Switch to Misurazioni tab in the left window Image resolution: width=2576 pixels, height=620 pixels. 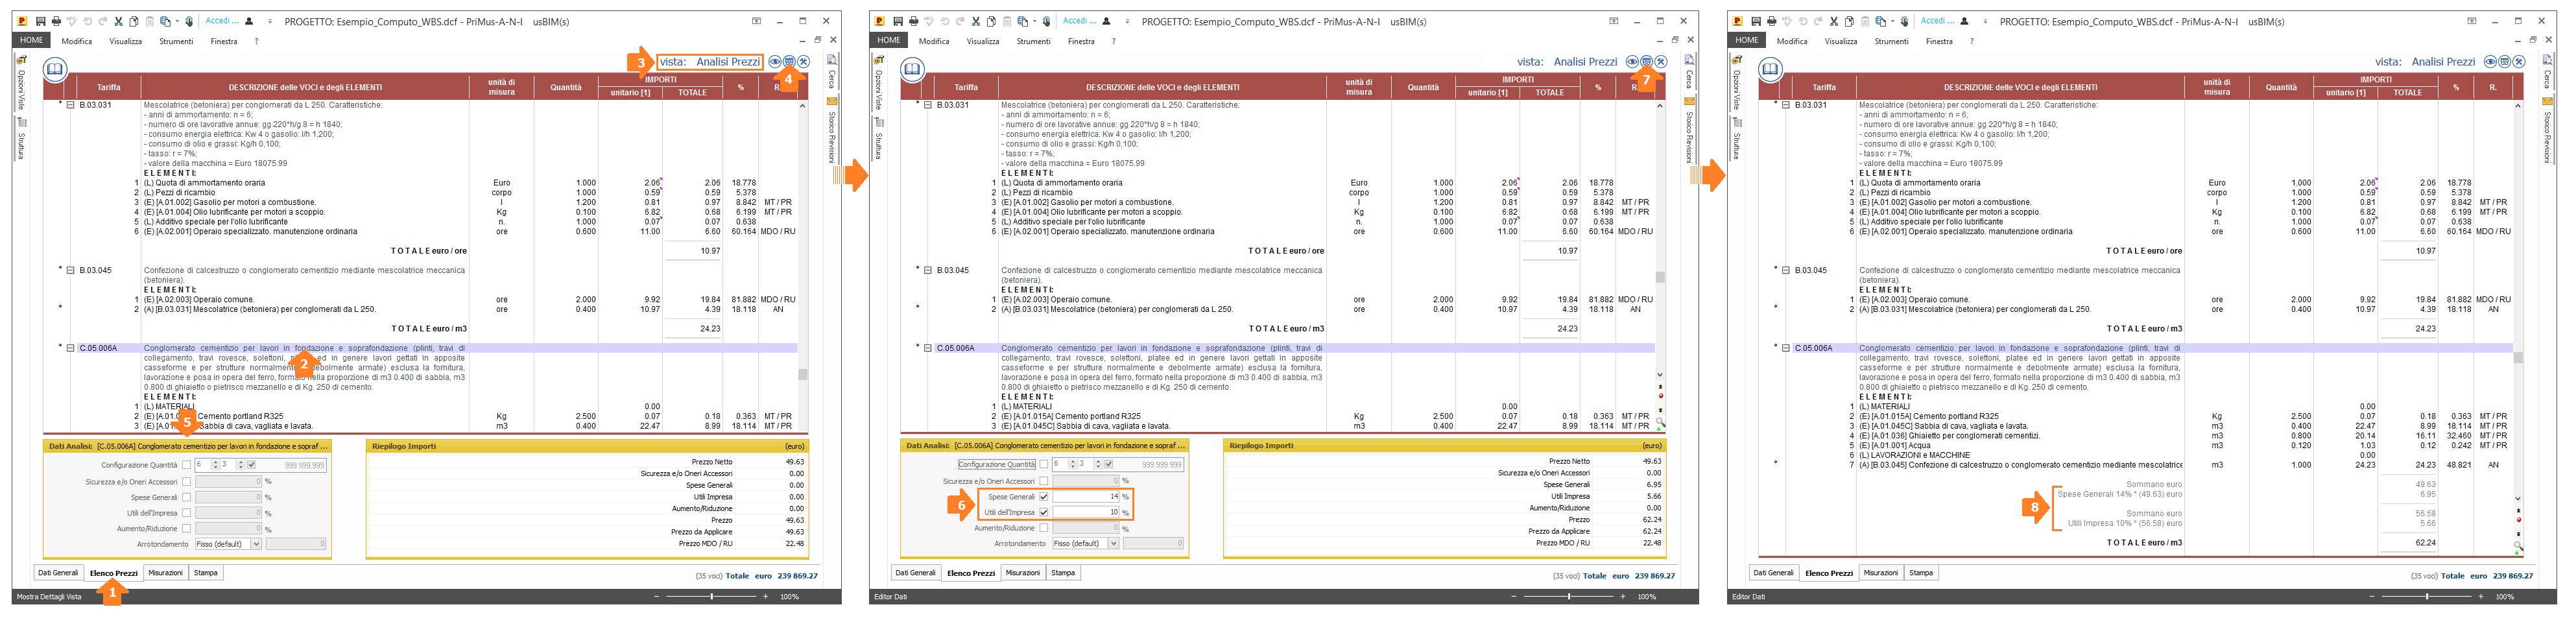(x=165, y=573)
